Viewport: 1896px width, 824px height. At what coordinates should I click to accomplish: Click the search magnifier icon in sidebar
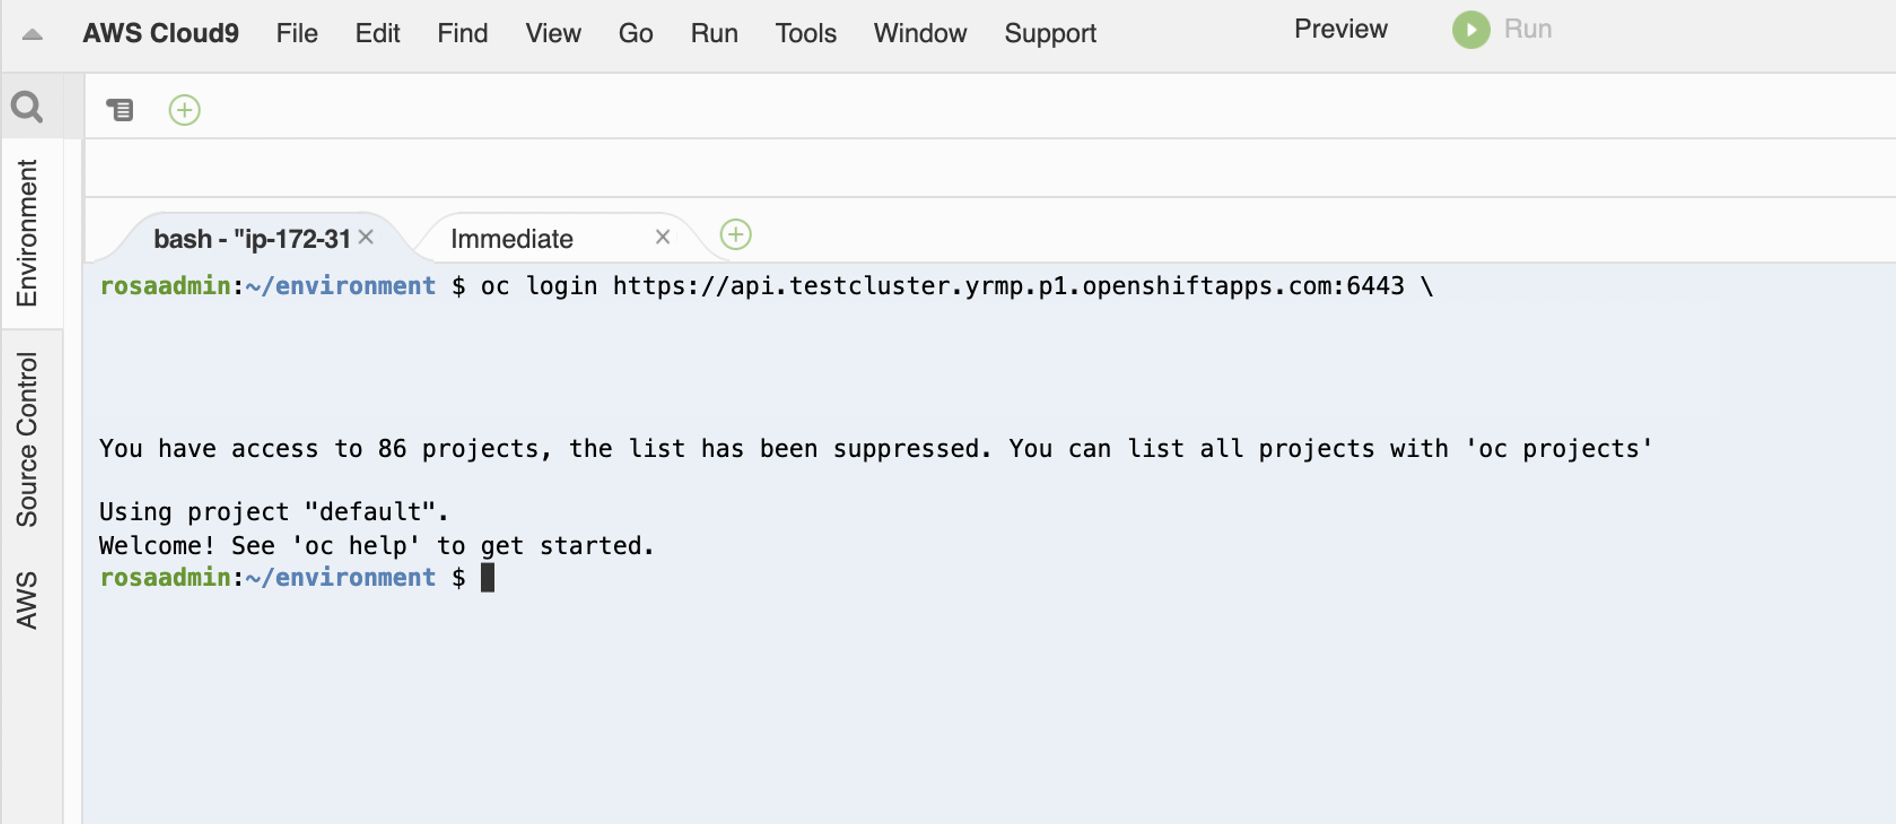pos(27,106)
